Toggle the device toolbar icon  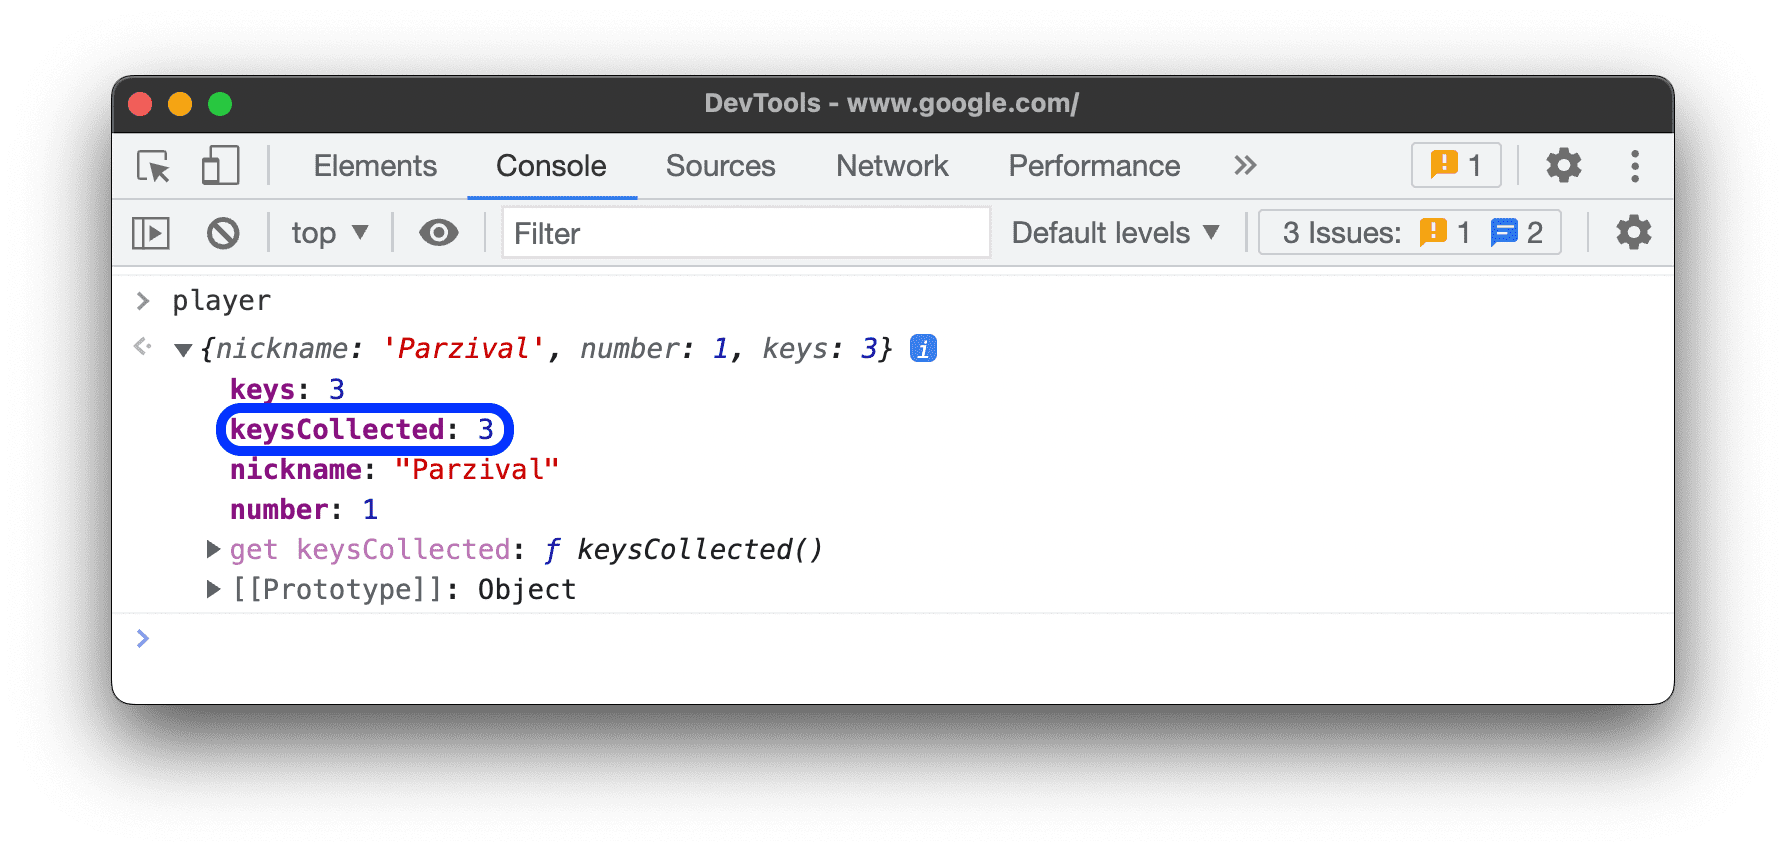click(220, 166)
